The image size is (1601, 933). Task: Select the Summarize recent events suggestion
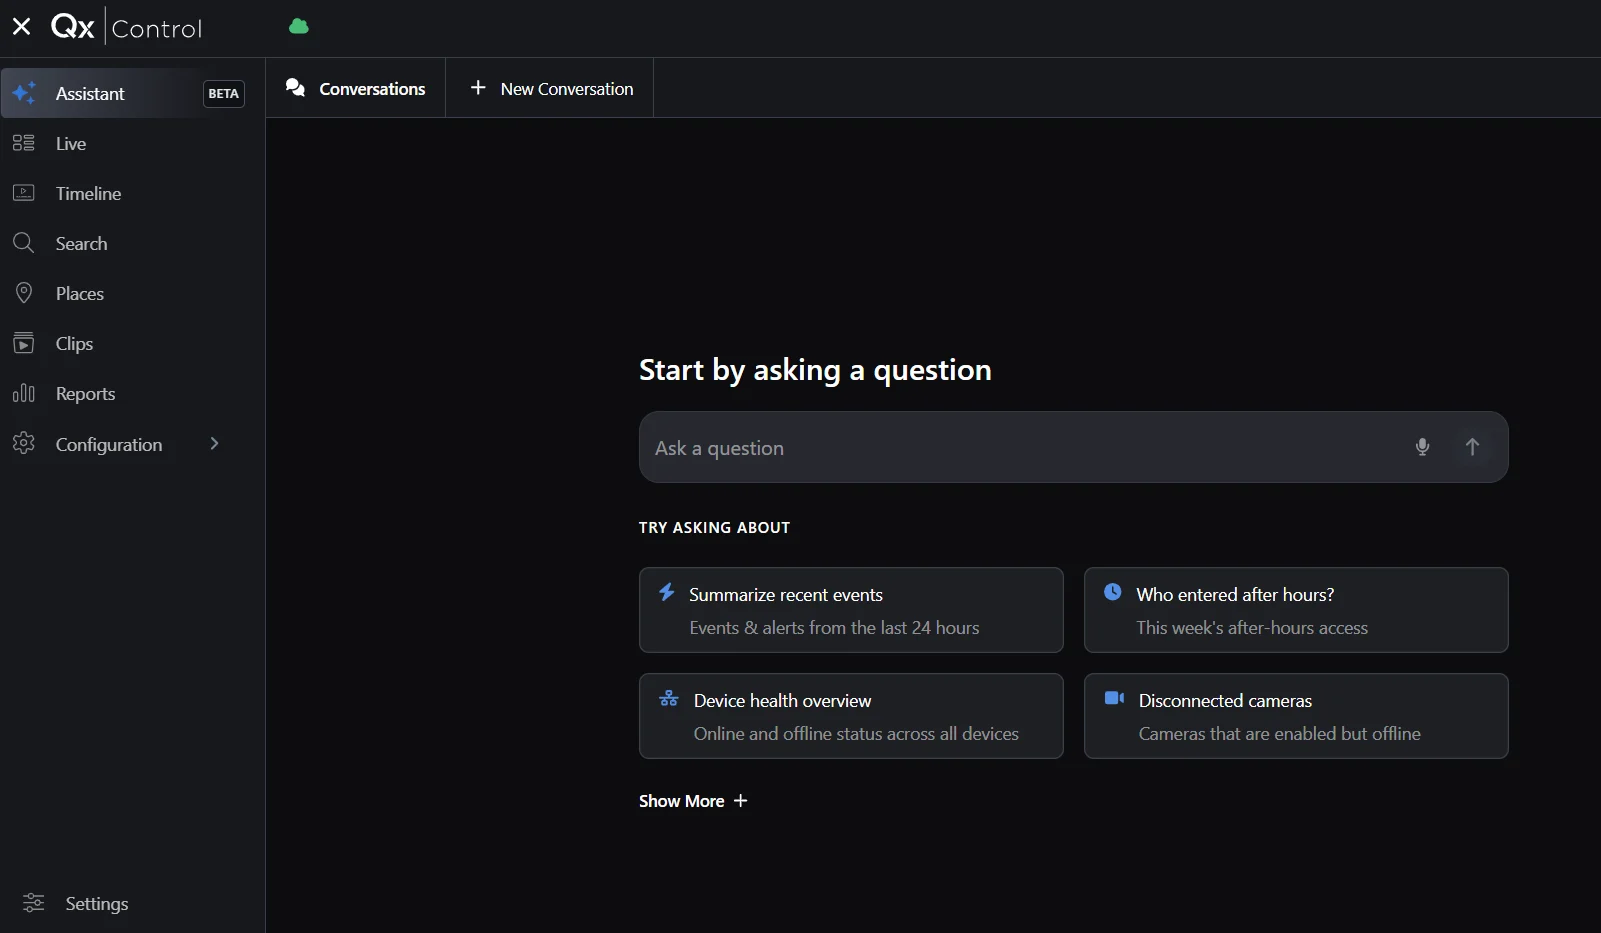(x=851, y=610)
